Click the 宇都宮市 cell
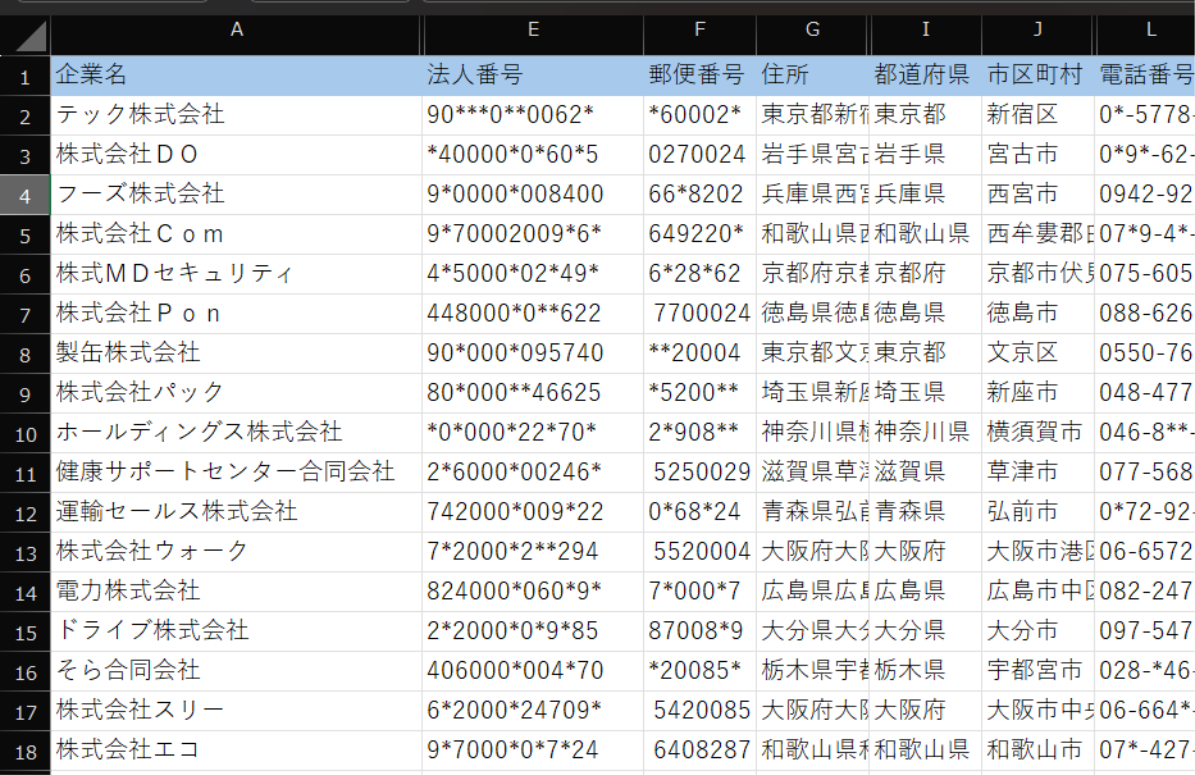Image resolution: width=1195 pixels, height=775 pixels. point(1038,670)
